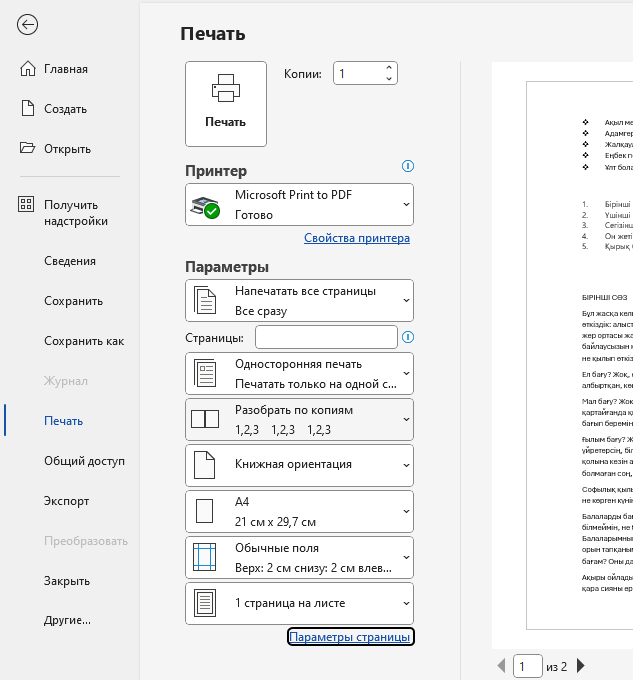633x680 pixels.
Task: Select Экспорт in the sidebar
Action: coord(66,501)
